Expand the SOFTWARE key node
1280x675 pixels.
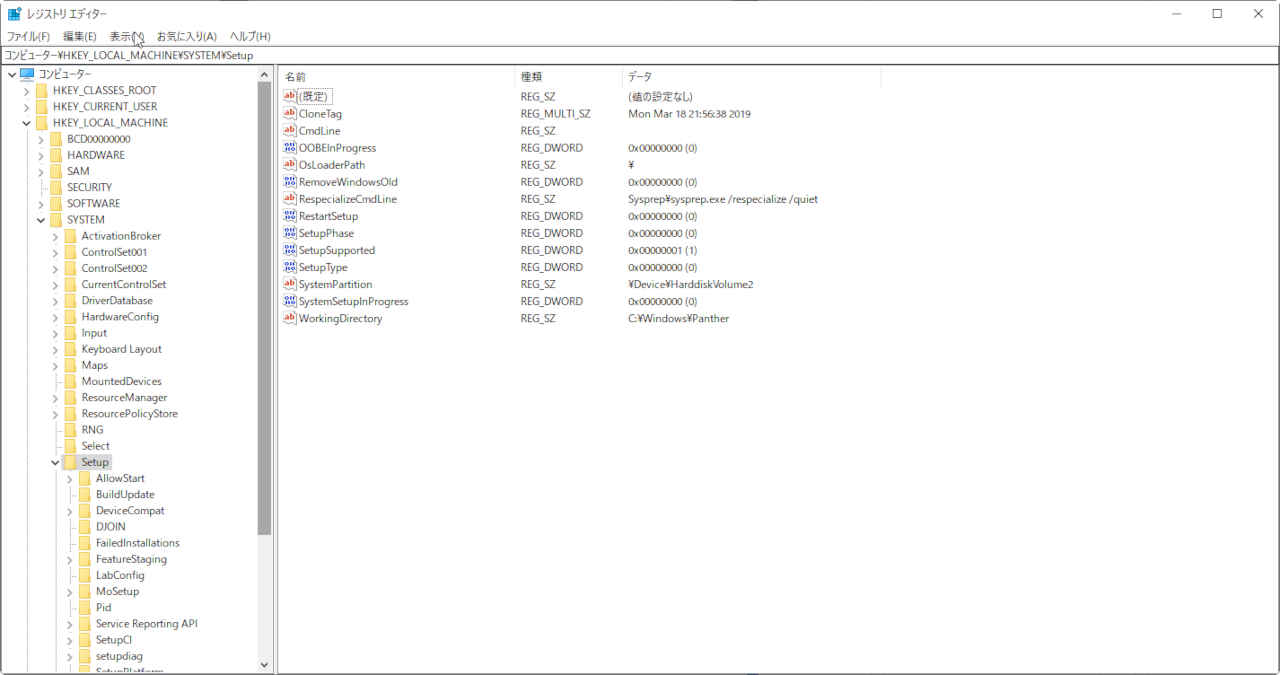41,204
